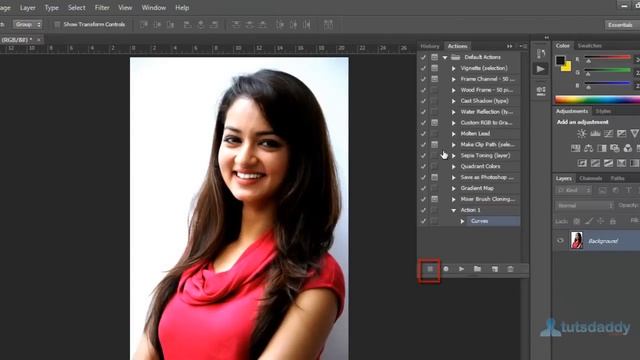Click the background yellow color swatch

pos(567,67)
